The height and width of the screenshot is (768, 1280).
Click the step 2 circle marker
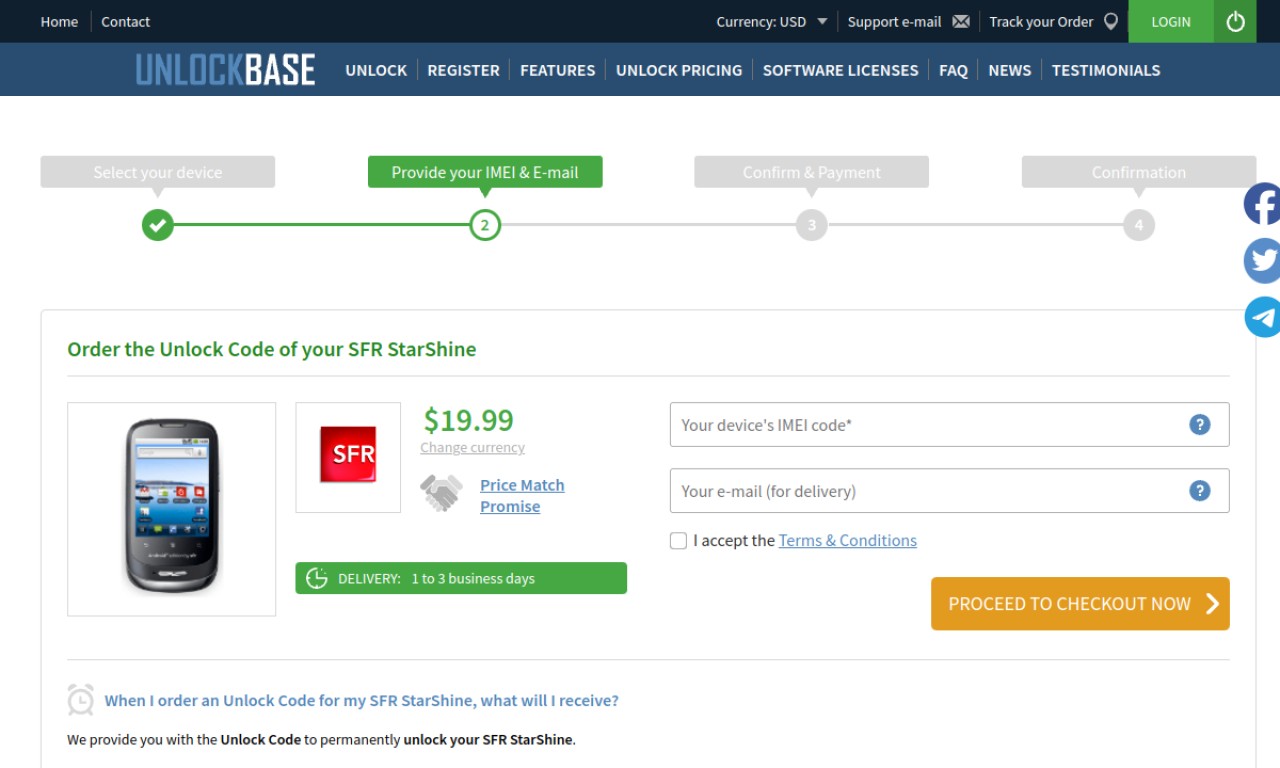(485, 225)
